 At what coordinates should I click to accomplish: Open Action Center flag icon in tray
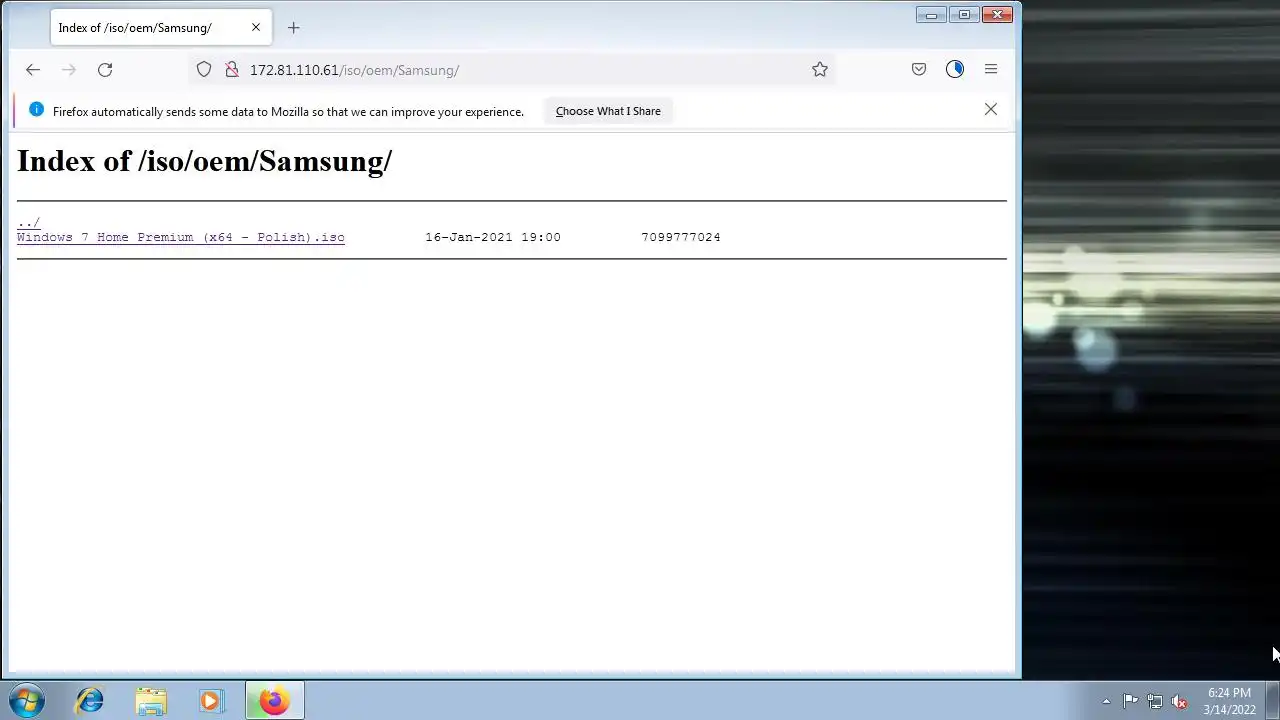[1130, 701]
